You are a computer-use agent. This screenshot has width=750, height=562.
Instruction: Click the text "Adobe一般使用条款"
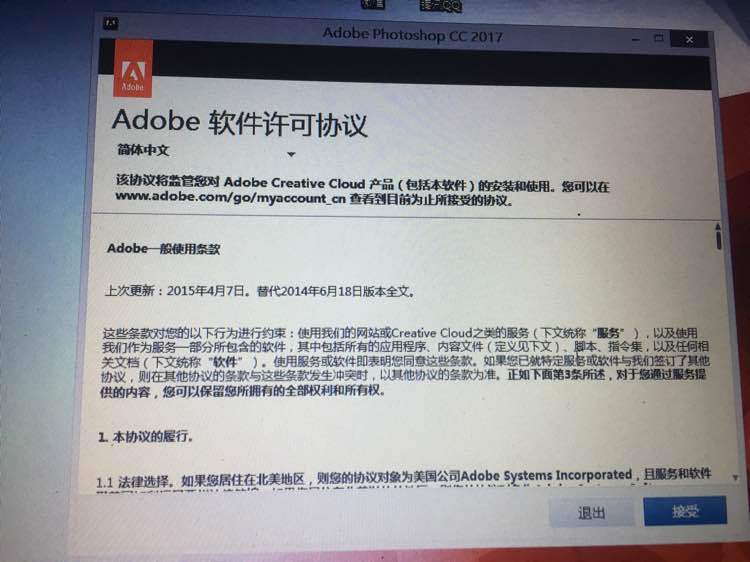pyautogui.click(x=163, y=249)
